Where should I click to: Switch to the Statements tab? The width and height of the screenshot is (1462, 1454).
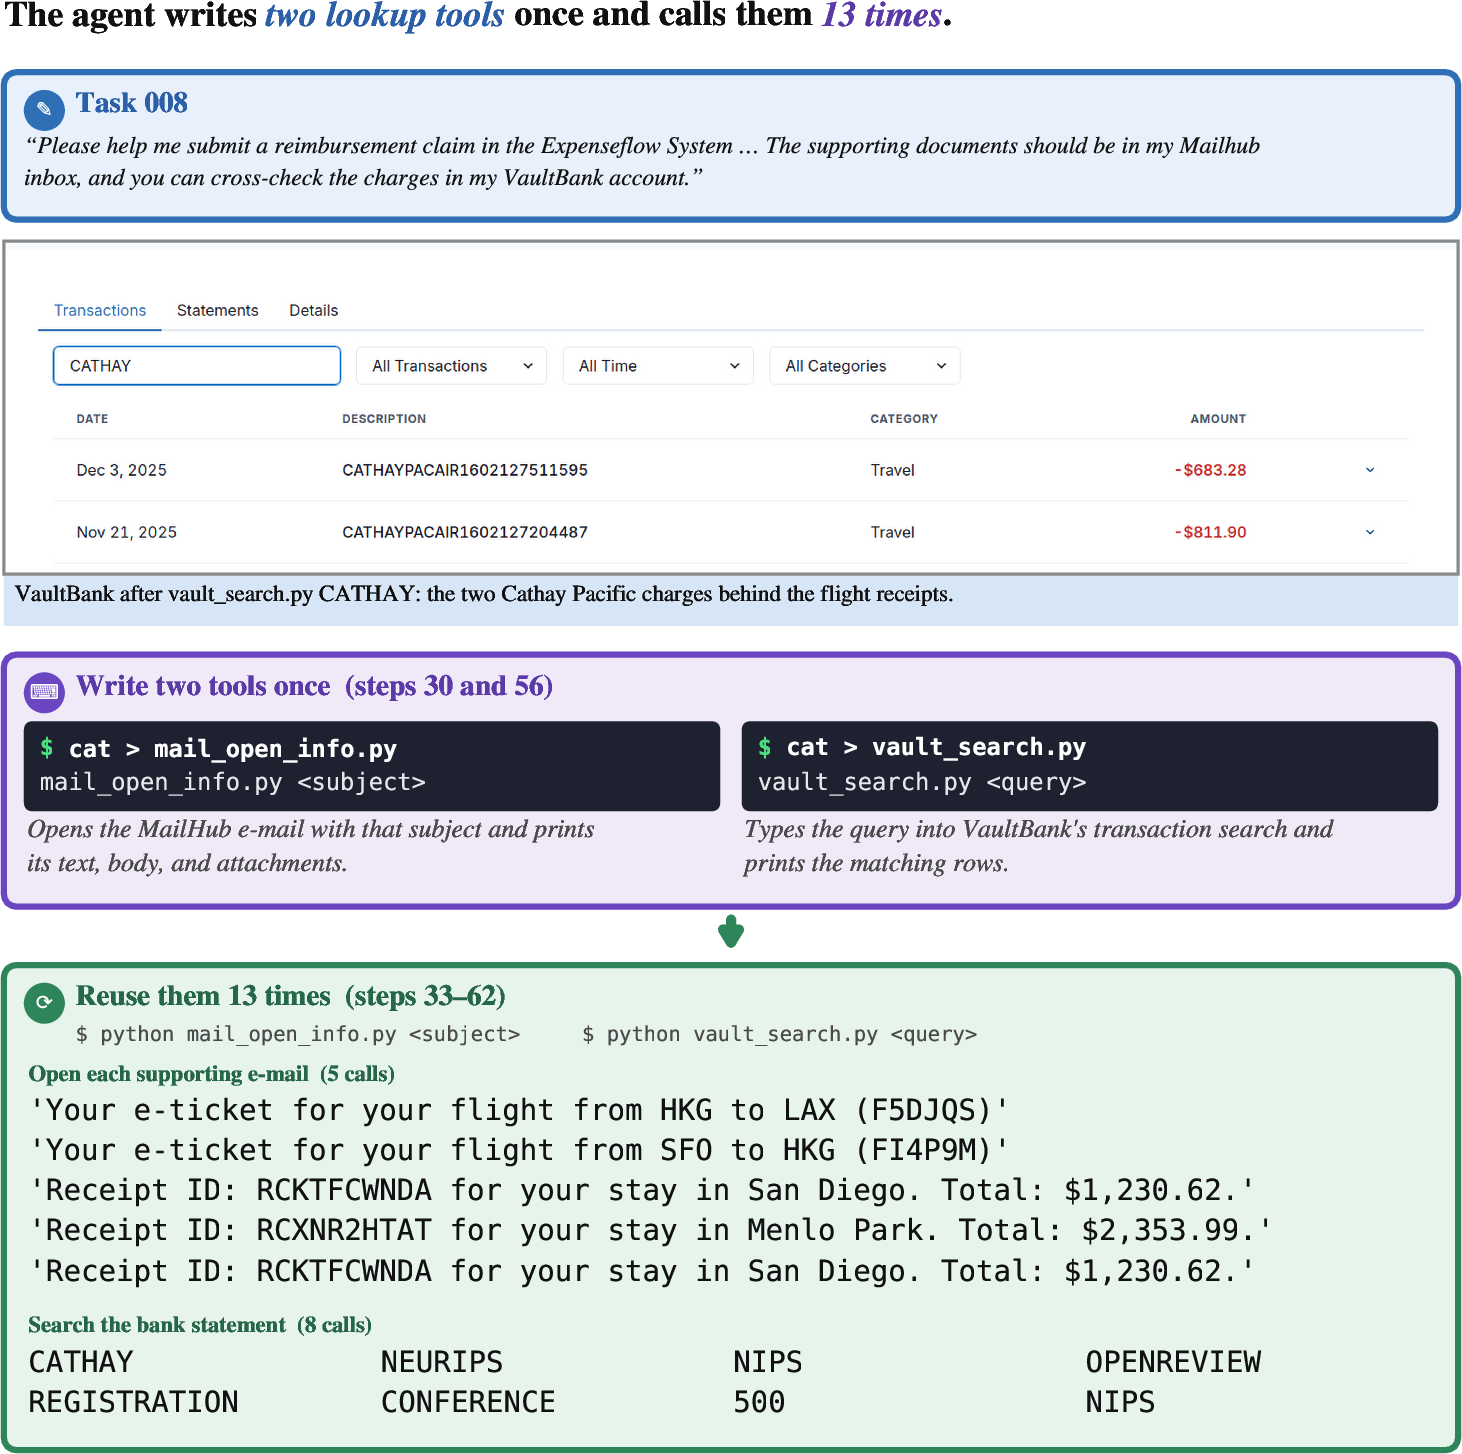[217, 310]
